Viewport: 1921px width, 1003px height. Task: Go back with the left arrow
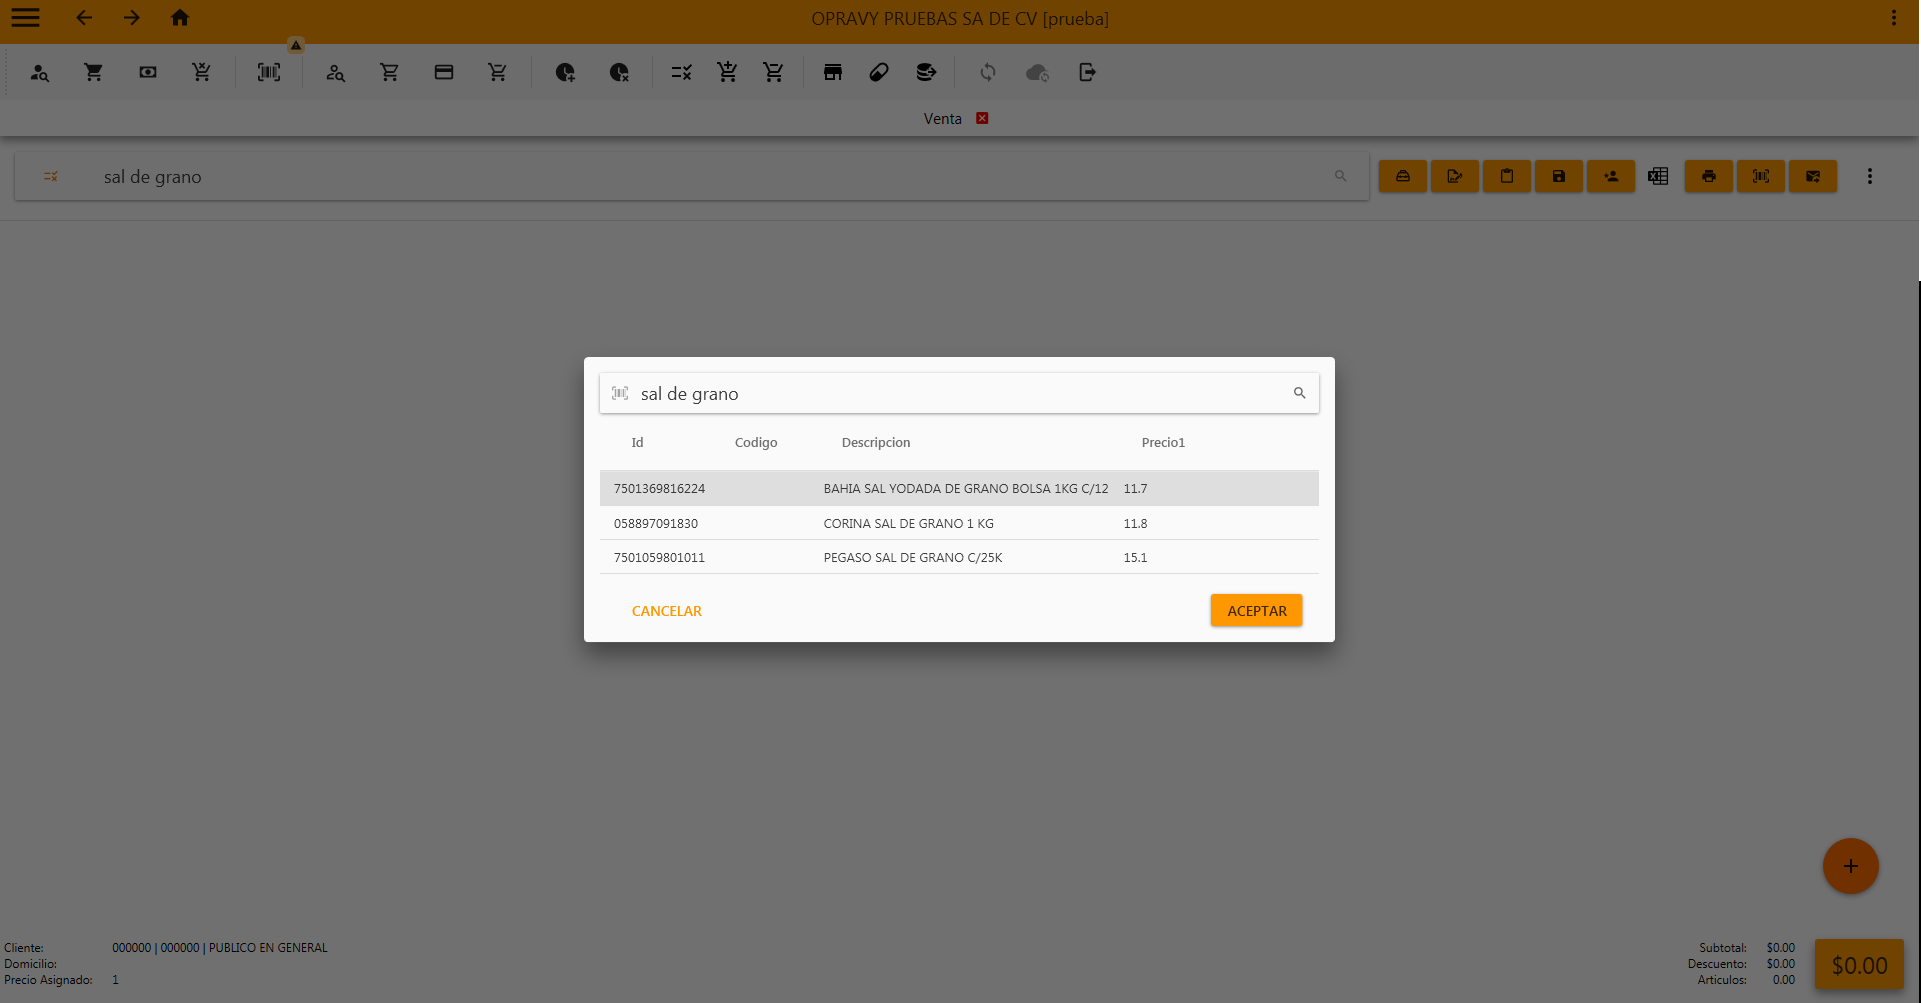point(84,18)
